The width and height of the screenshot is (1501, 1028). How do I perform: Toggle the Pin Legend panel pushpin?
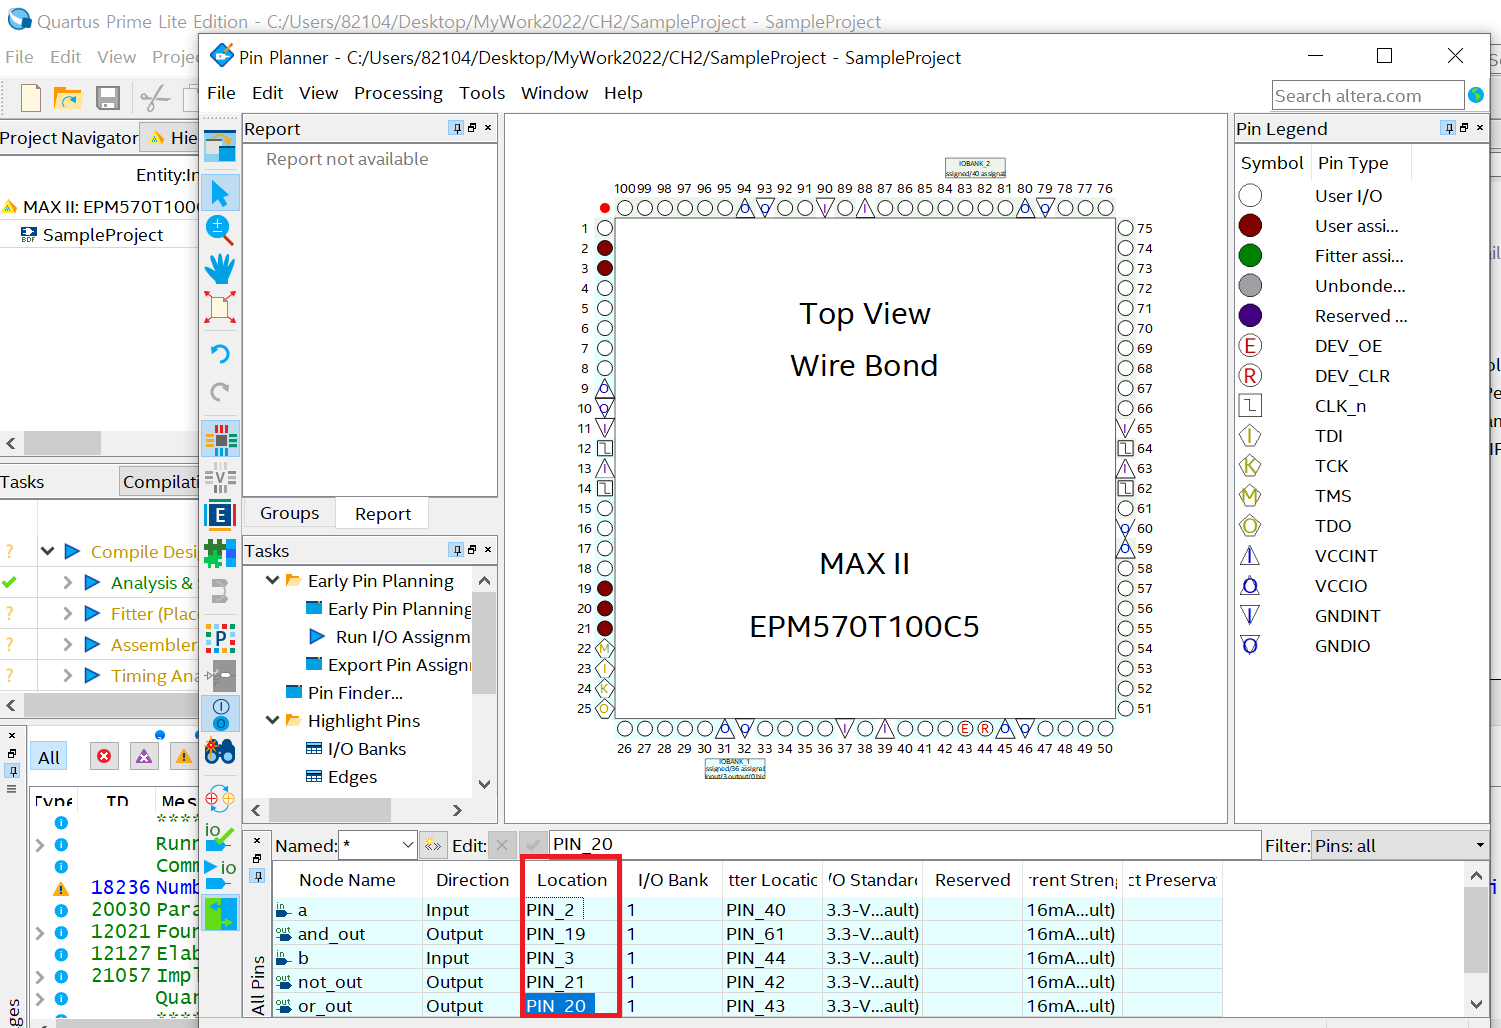coord(1449,128)
